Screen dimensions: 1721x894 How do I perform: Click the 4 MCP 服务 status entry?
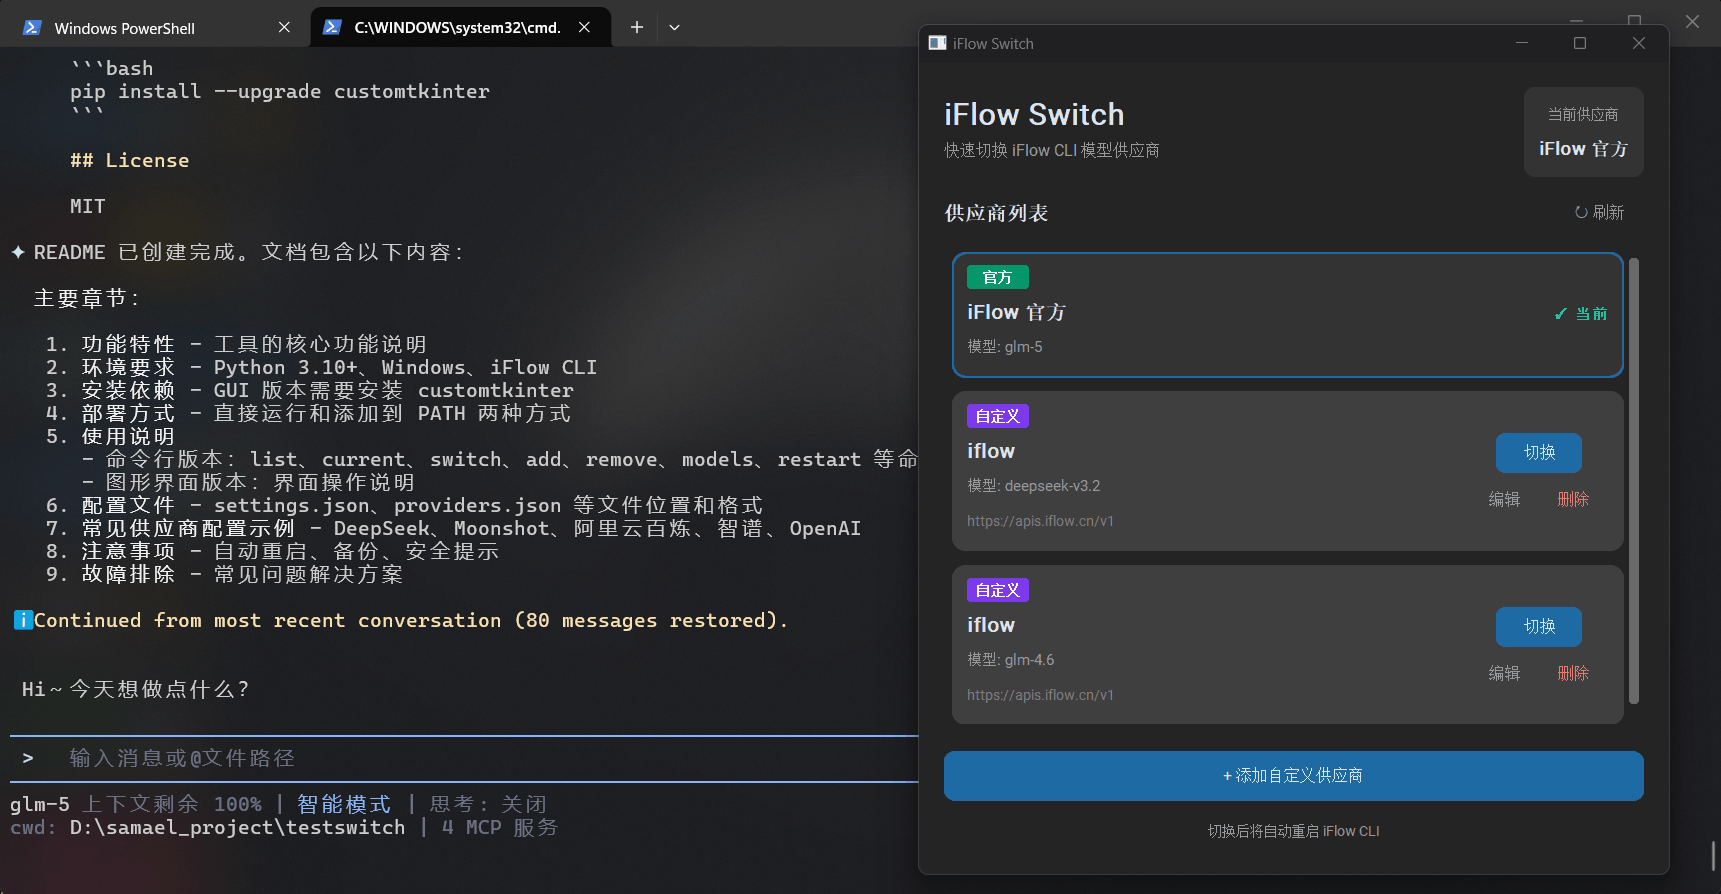(499, 828)
